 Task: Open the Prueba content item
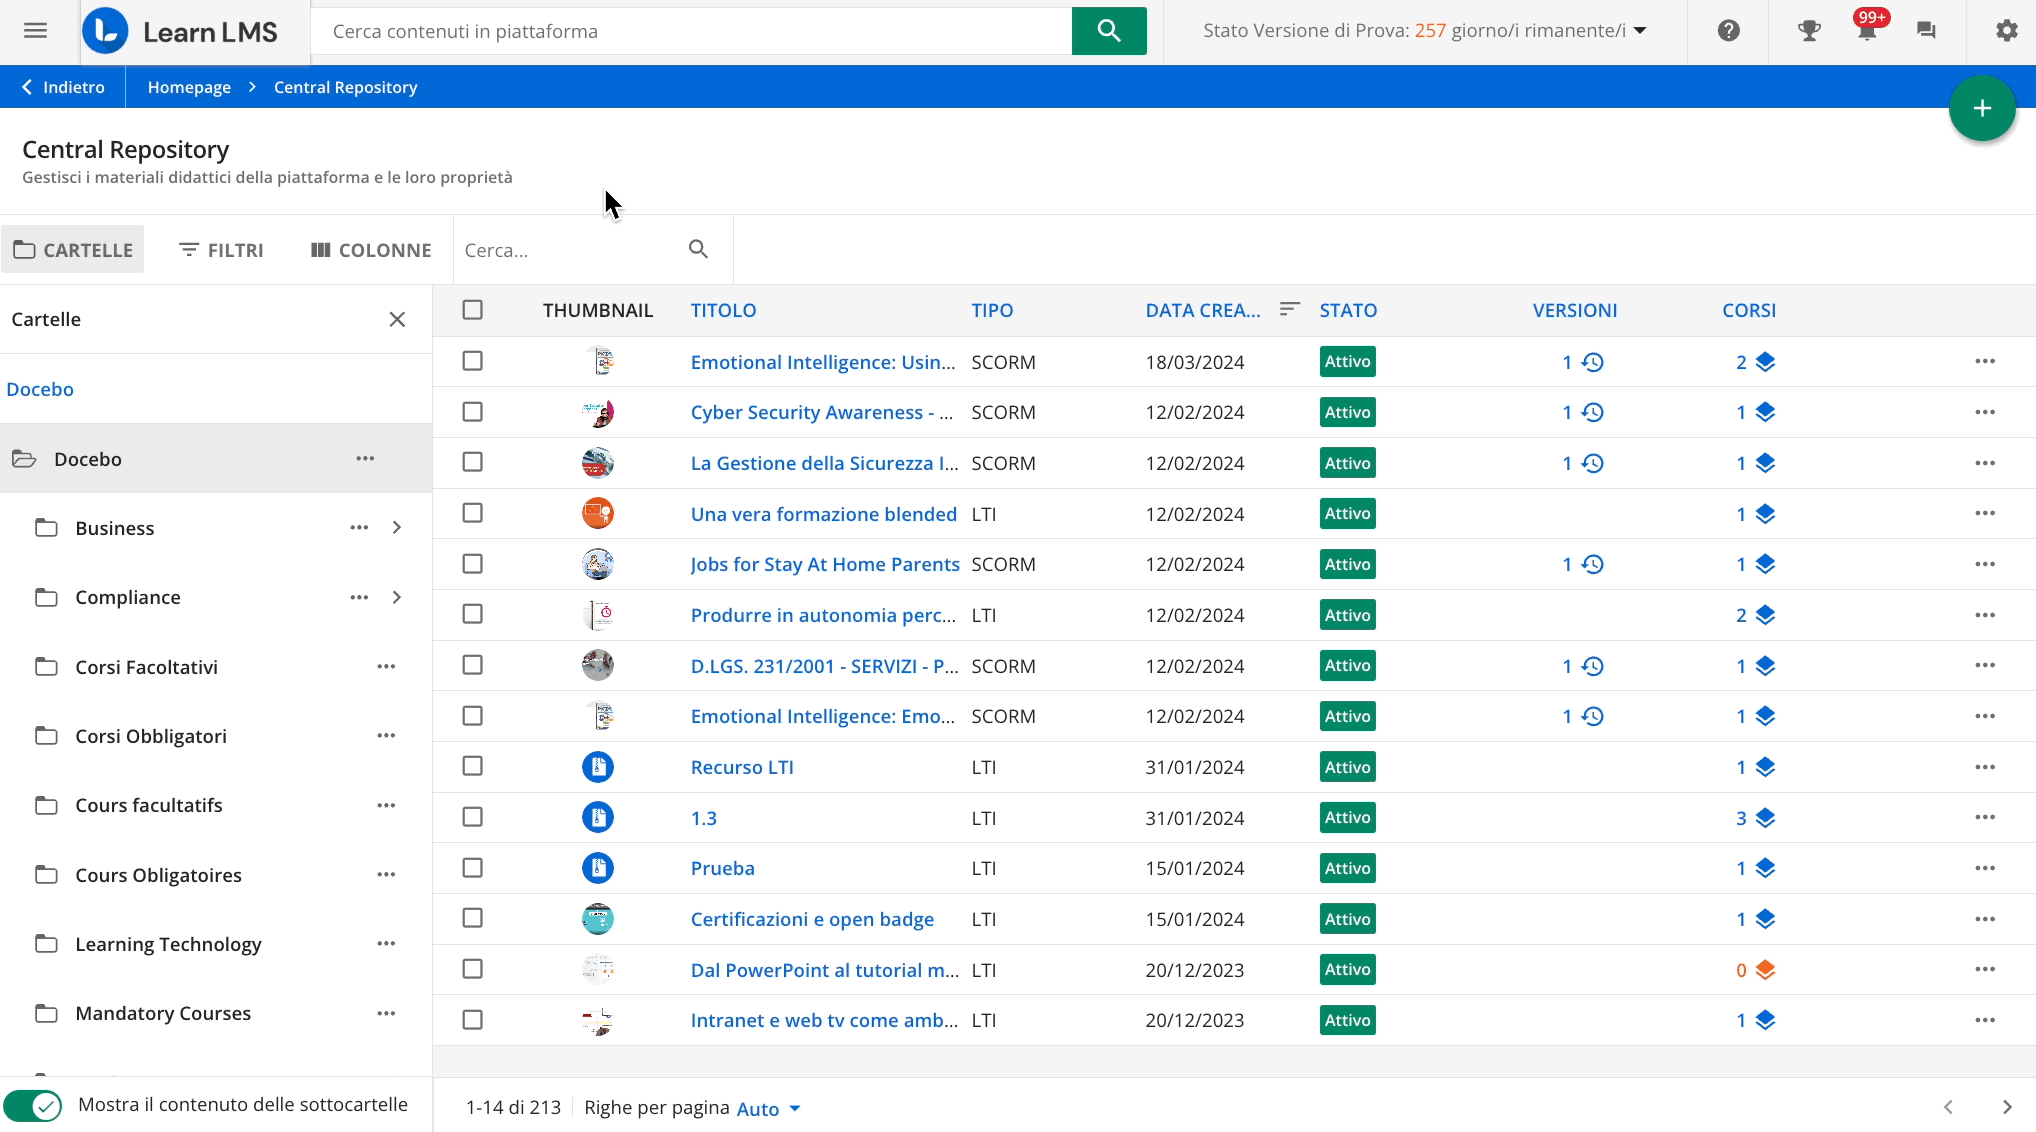click(722, 868)
